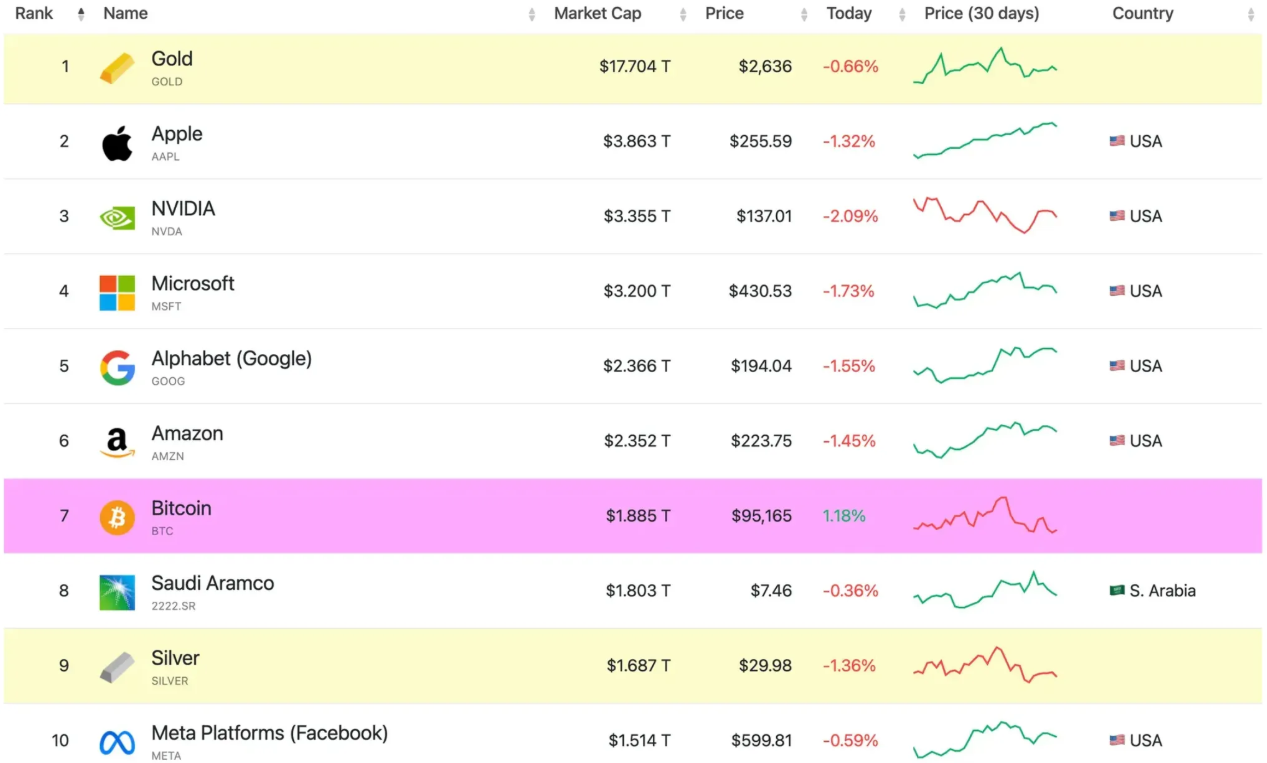This screenshot has height=763, width=1267.
Task: Click the Saudi Aramco 30-day price chart
Action: click(985, 590)
